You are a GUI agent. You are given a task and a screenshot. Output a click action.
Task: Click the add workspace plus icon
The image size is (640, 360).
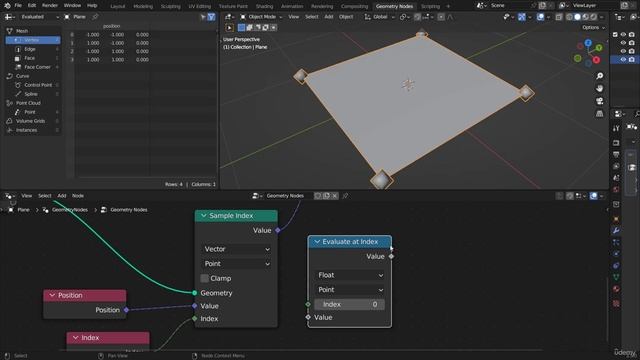tap(448, 6)
